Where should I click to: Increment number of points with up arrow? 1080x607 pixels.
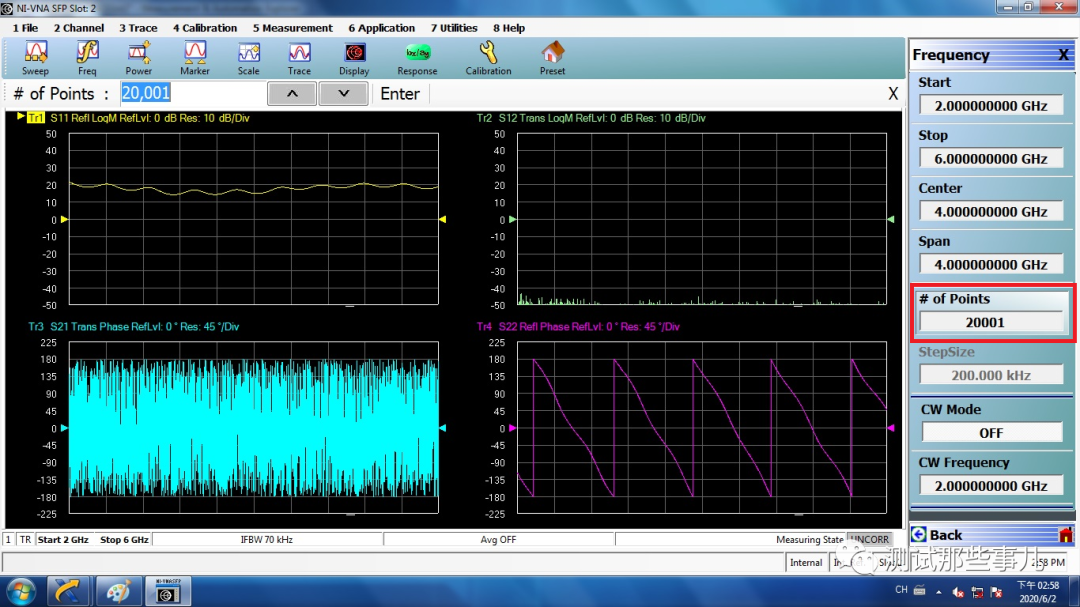tap(292, 94)
